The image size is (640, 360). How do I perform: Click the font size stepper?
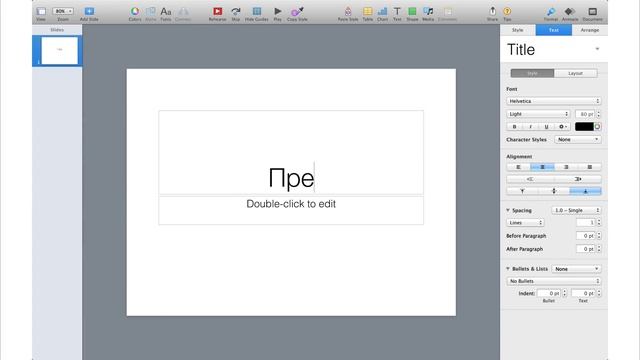[x=599, y=114]
